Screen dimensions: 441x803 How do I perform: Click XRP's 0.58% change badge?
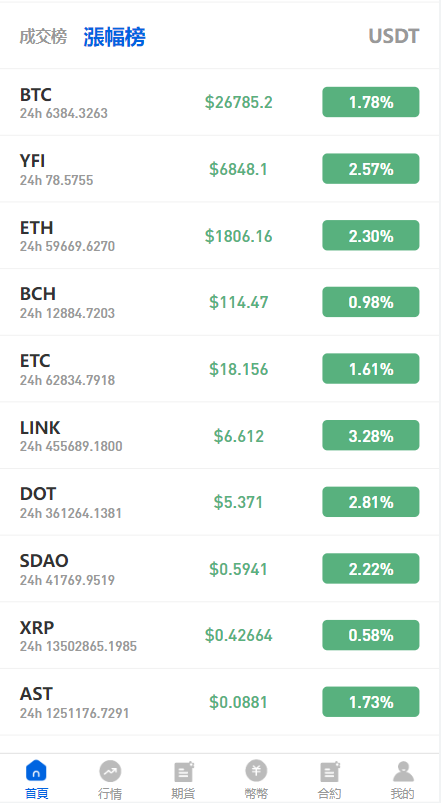[371, 635]
